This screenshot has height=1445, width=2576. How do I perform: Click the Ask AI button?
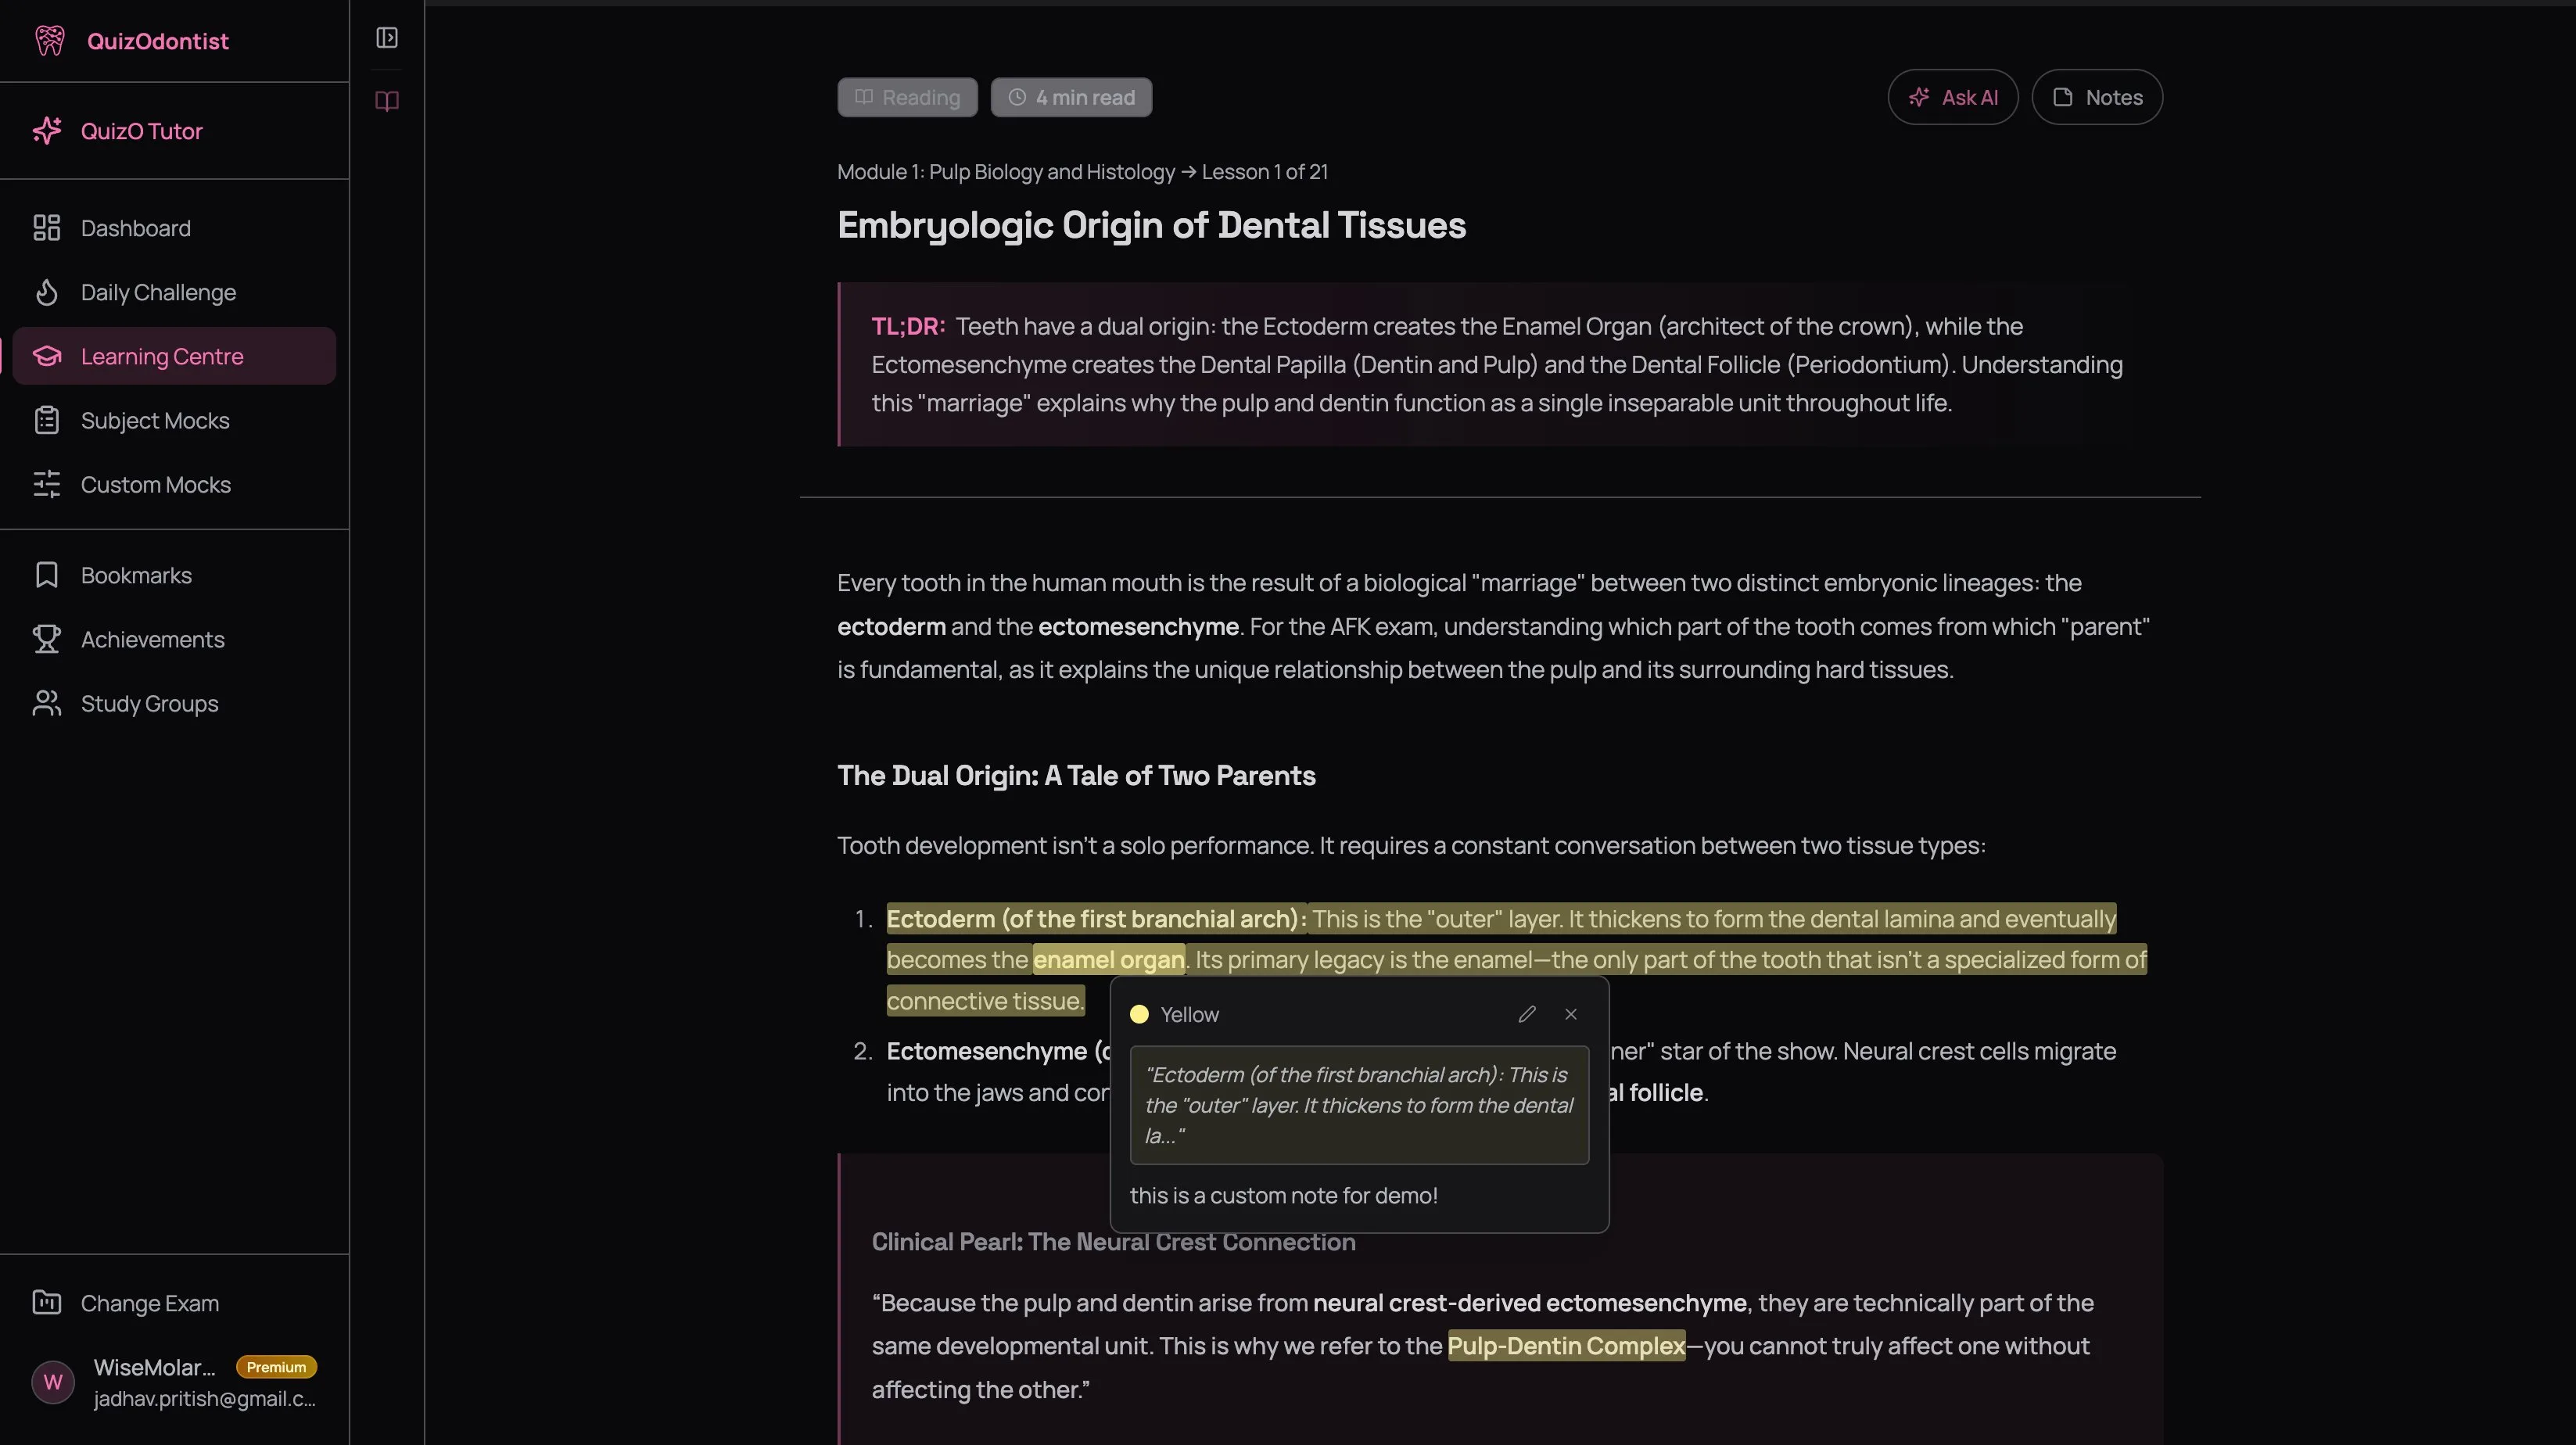(x=1952, y=97)
